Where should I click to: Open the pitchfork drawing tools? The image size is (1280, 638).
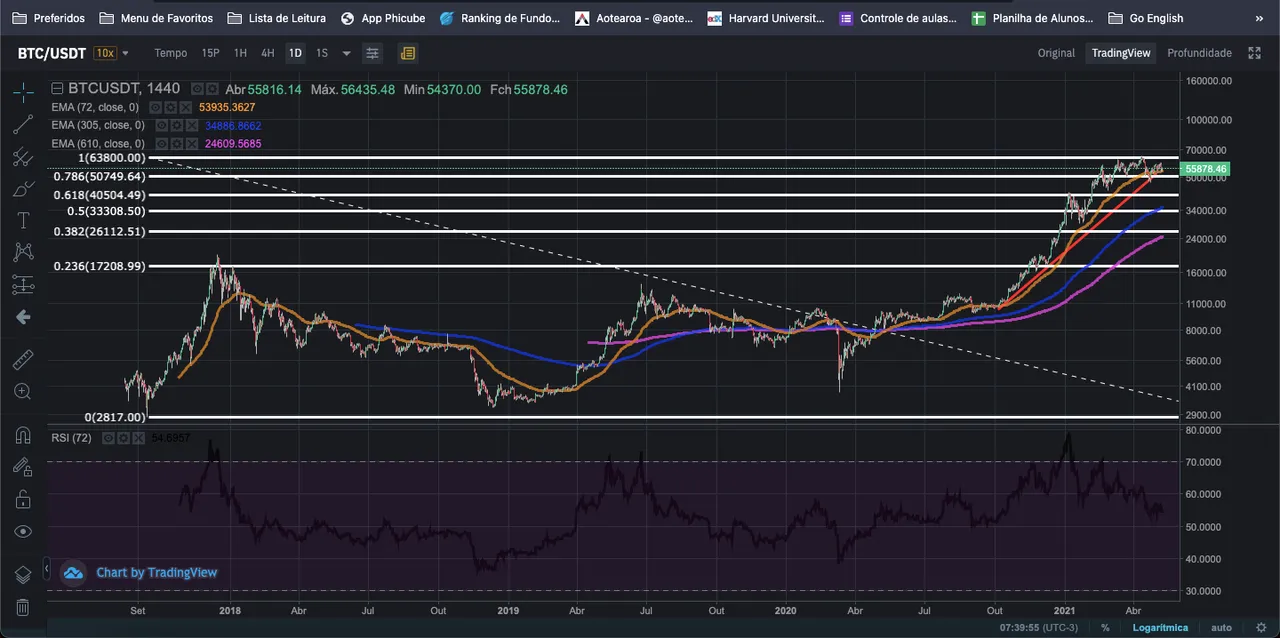(23, 156)
